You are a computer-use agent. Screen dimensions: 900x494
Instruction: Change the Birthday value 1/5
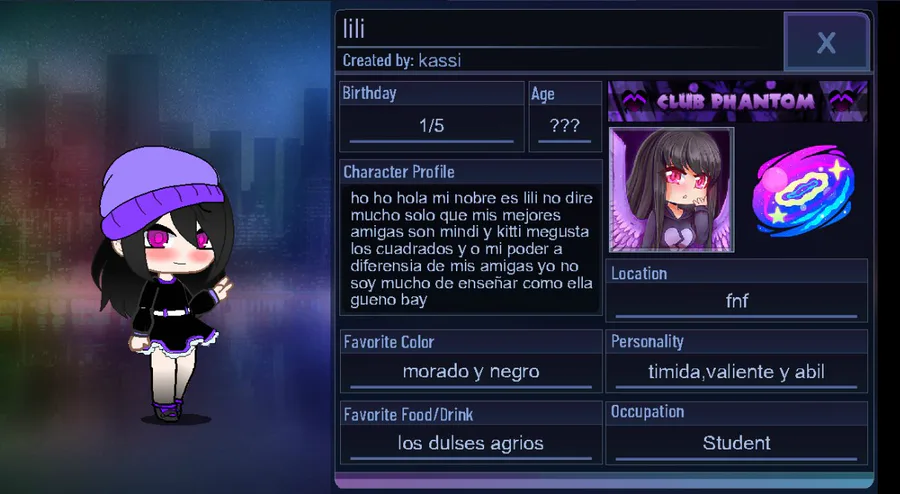(x=432, y=127)
